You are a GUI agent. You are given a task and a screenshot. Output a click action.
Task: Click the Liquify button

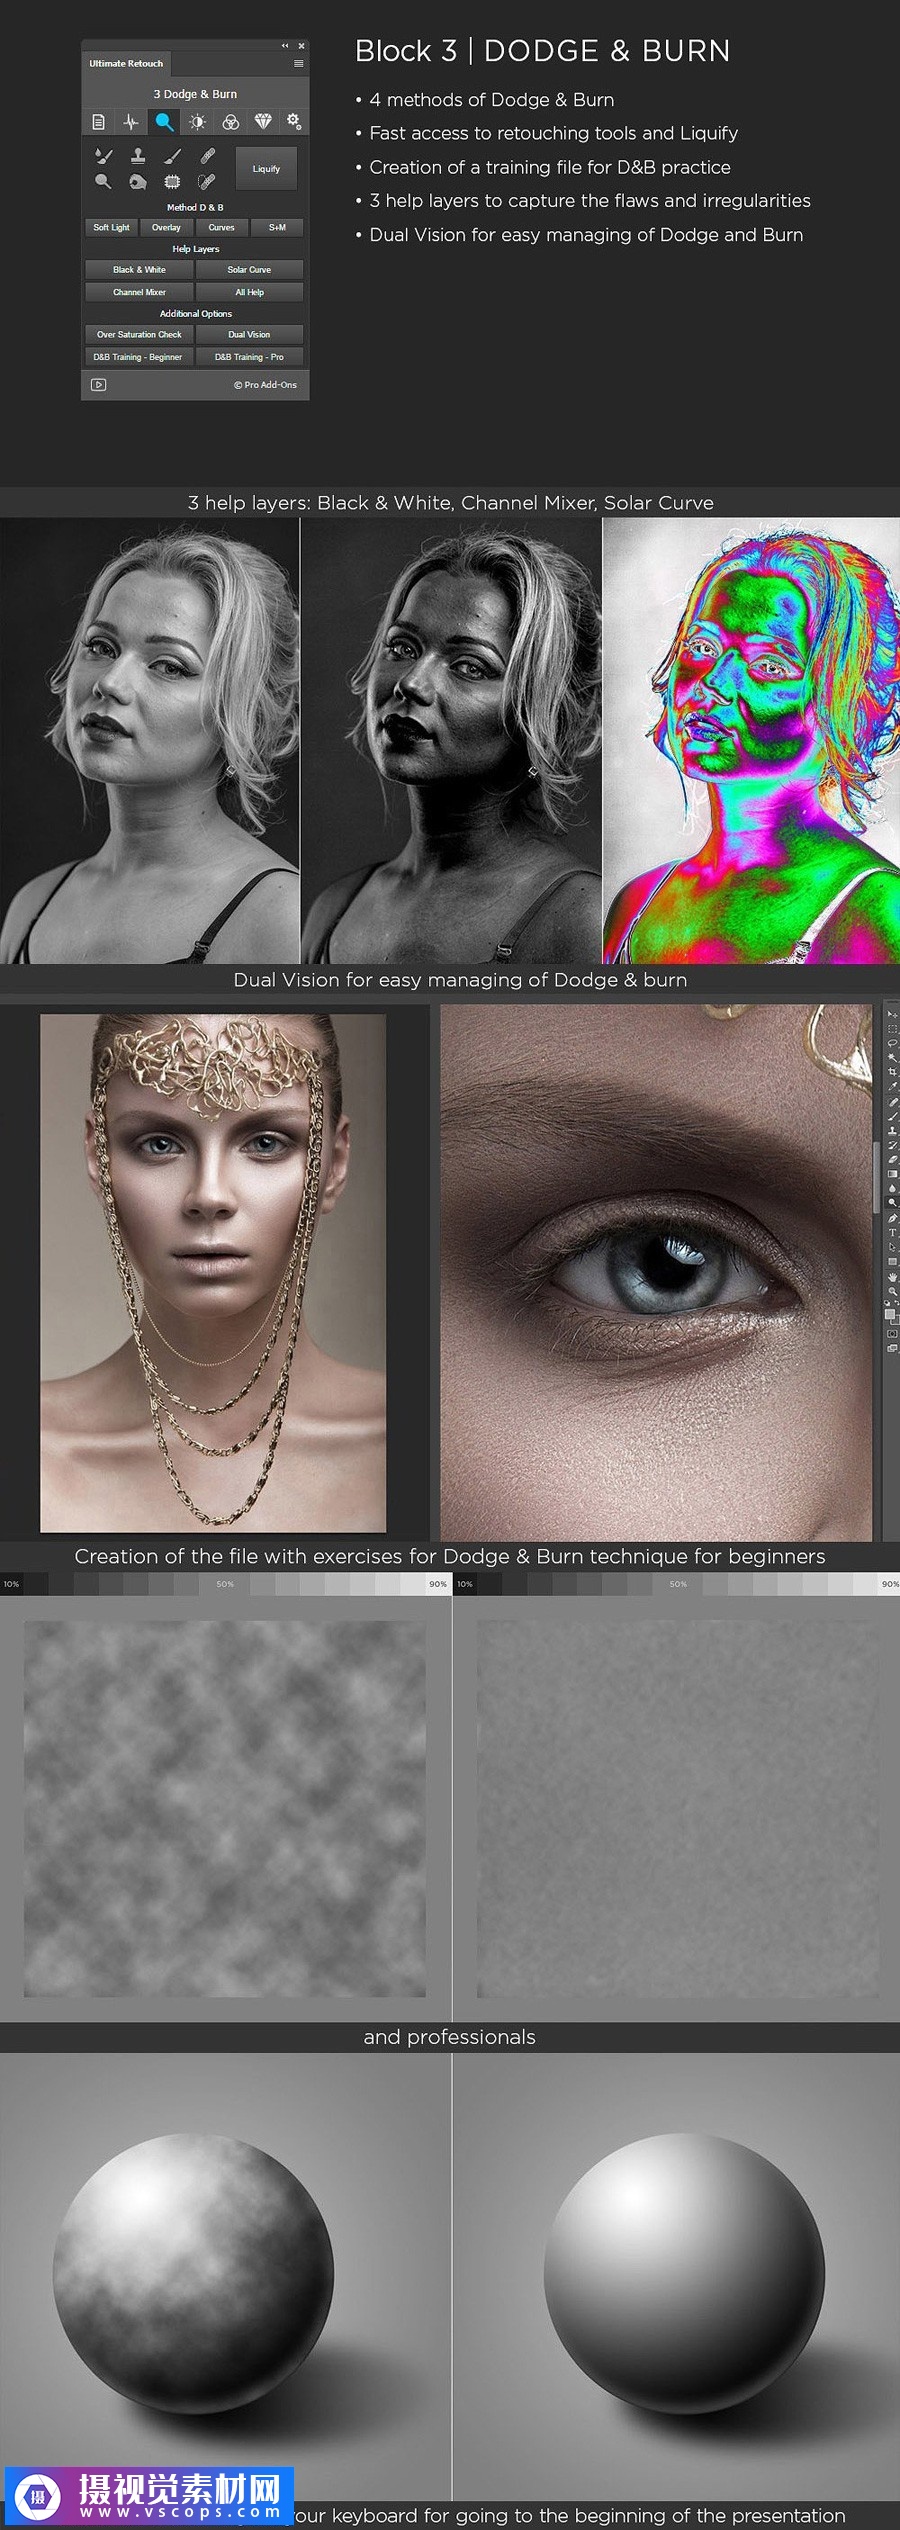[x=266, y=169]
